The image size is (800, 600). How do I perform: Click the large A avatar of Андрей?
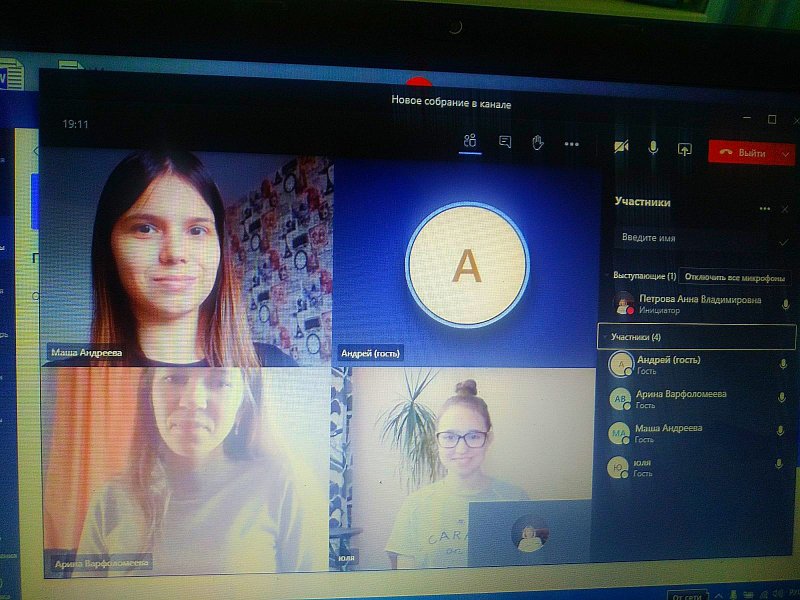point(467,264)
